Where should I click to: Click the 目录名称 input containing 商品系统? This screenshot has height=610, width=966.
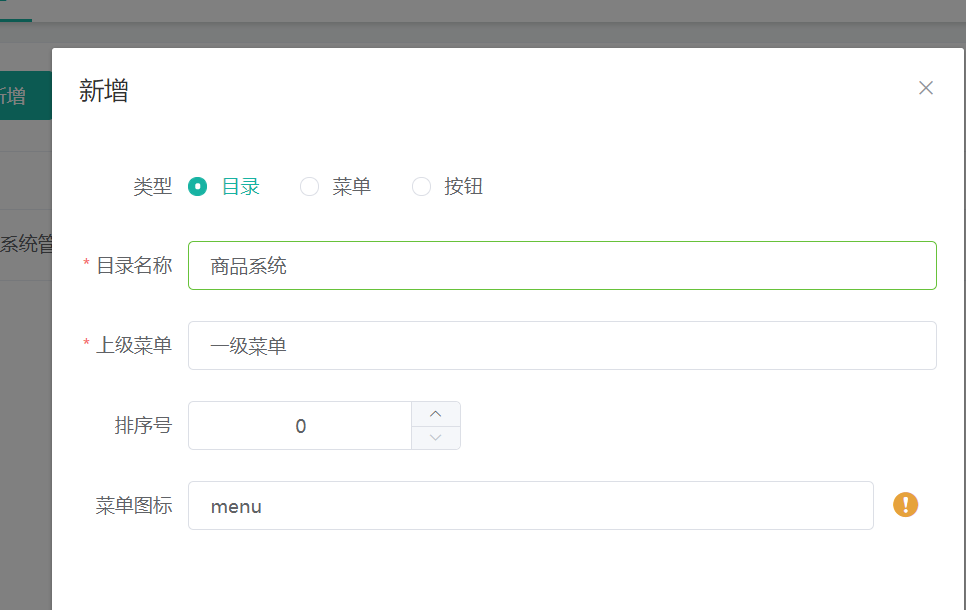(x=562, y=266)
